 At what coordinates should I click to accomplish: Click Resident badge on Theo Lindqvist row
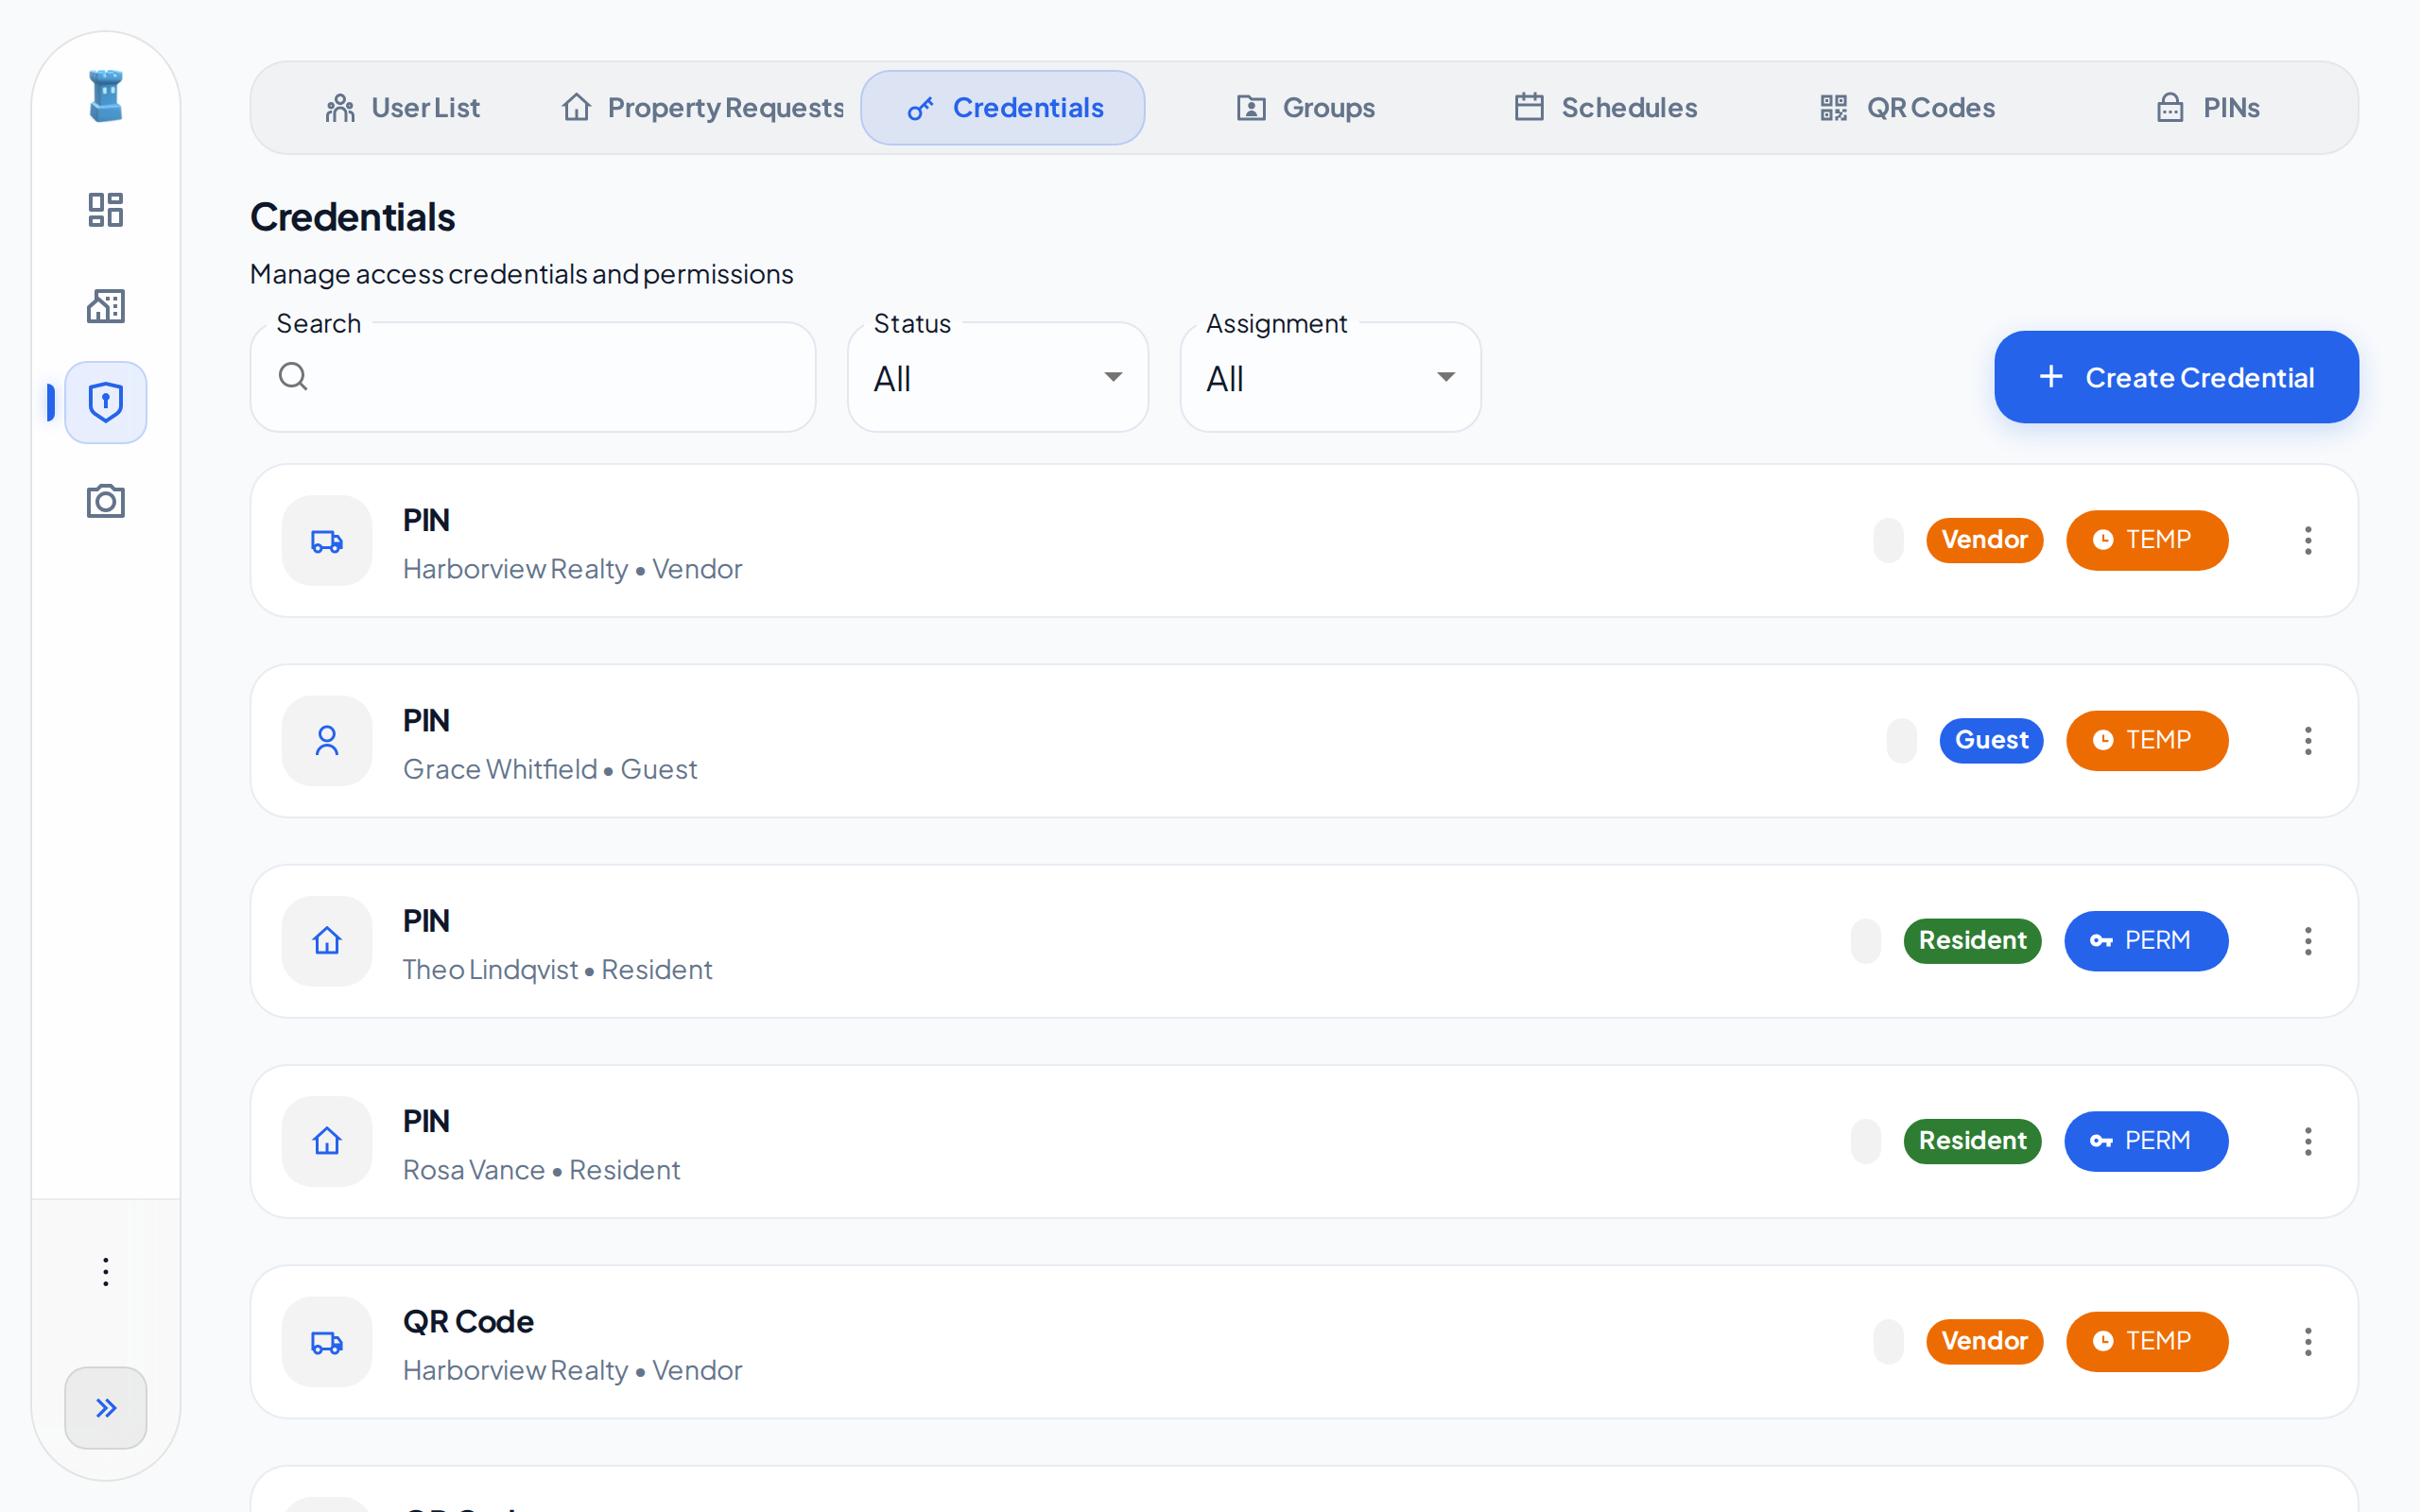[x=1972, y=941]
